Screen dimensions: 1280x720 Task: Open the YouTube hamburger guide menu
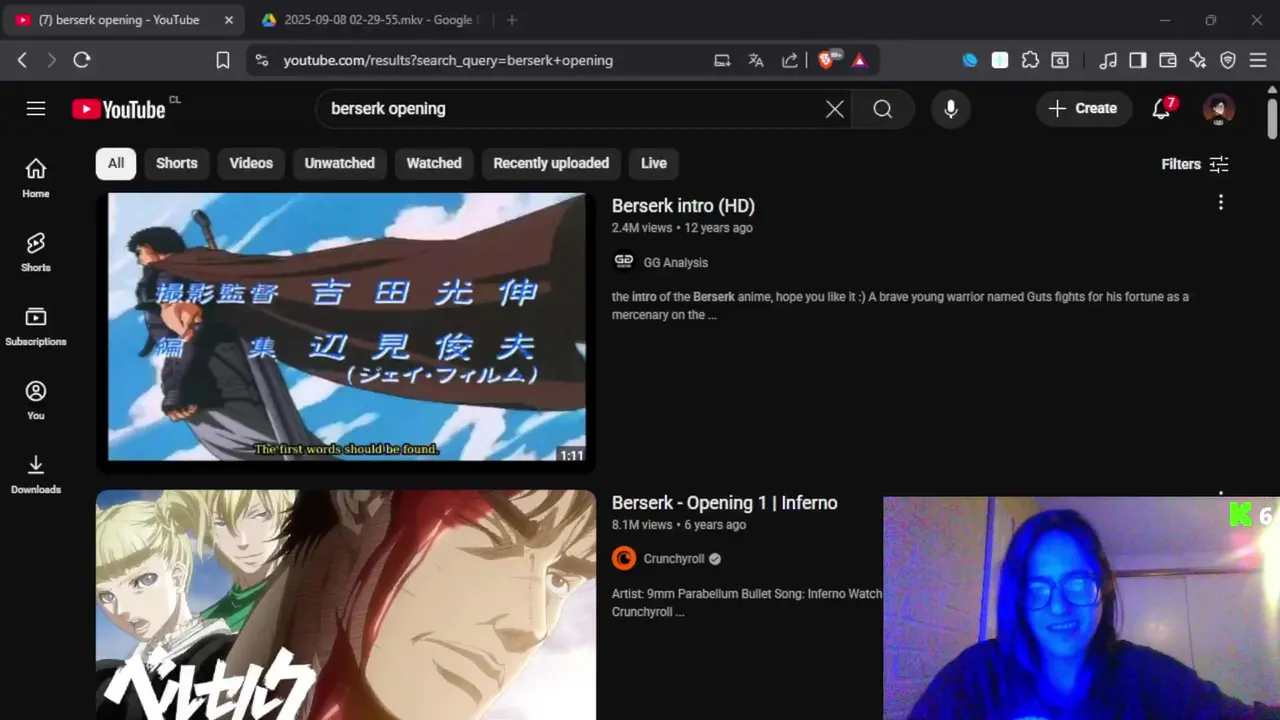pos(36,109)
